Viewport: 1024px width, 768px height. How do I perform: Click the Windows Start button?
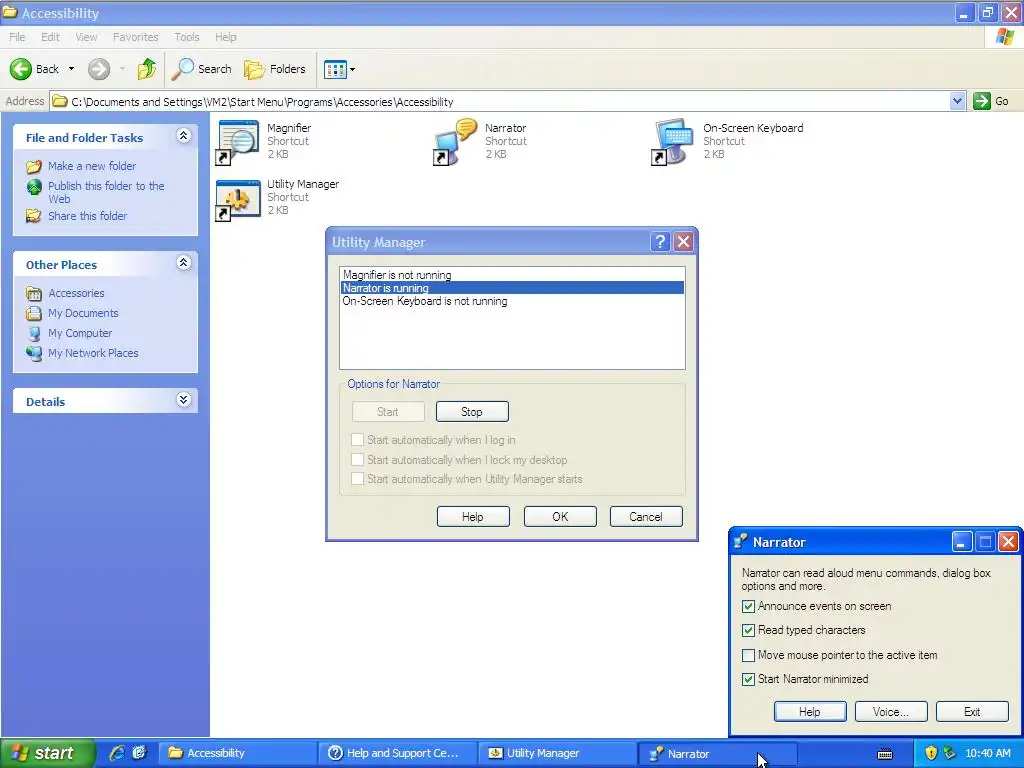click(x=48, y=753)
